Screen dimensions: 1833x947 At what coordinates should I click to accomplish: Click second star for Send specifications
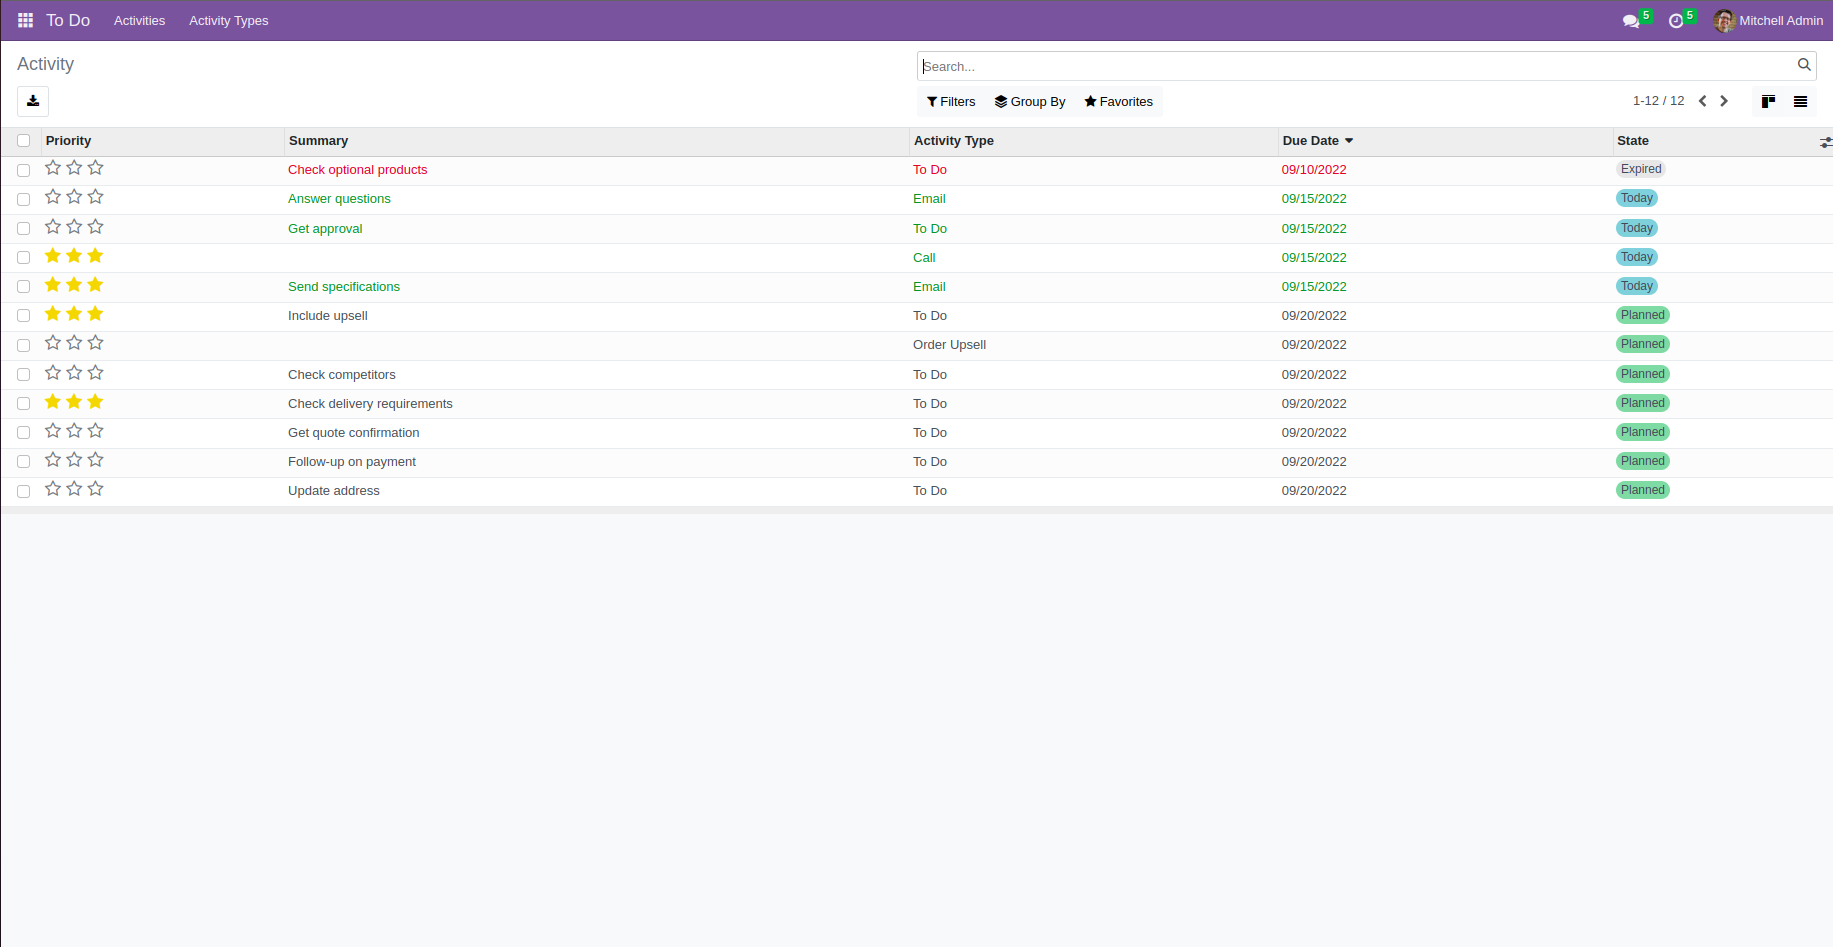click(74, 285)
